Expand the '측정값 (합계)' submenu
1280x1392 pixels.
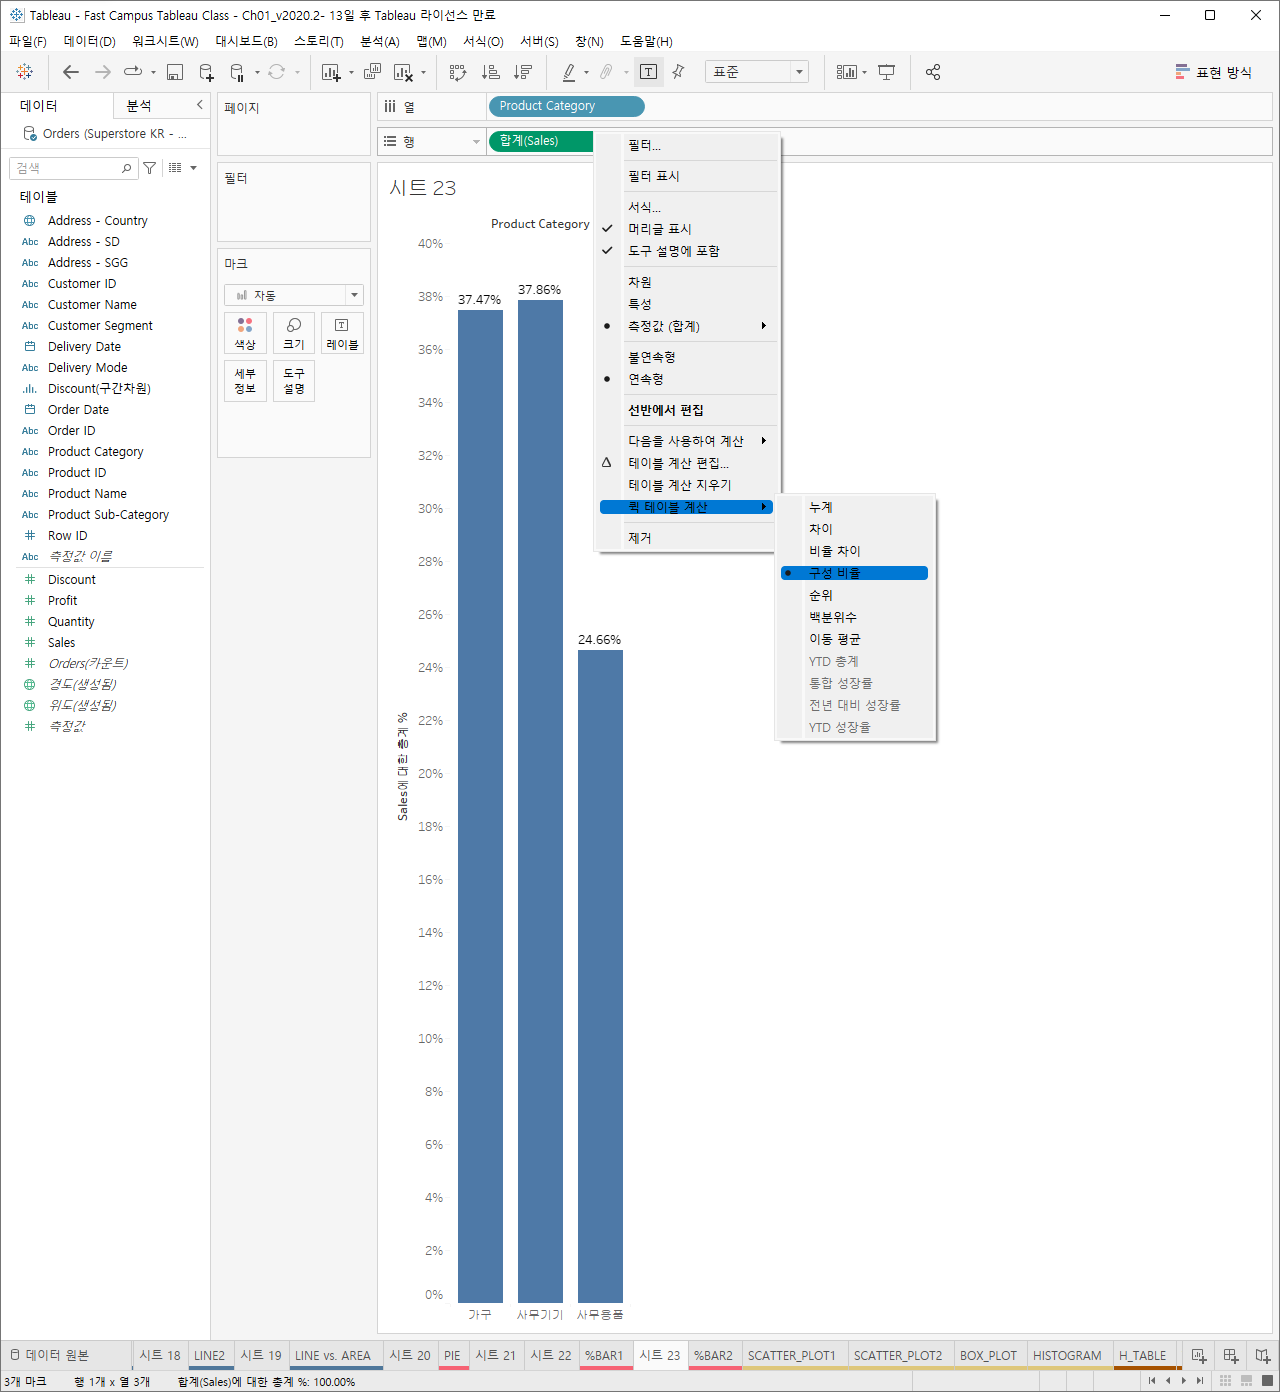(x=686, y=326)
